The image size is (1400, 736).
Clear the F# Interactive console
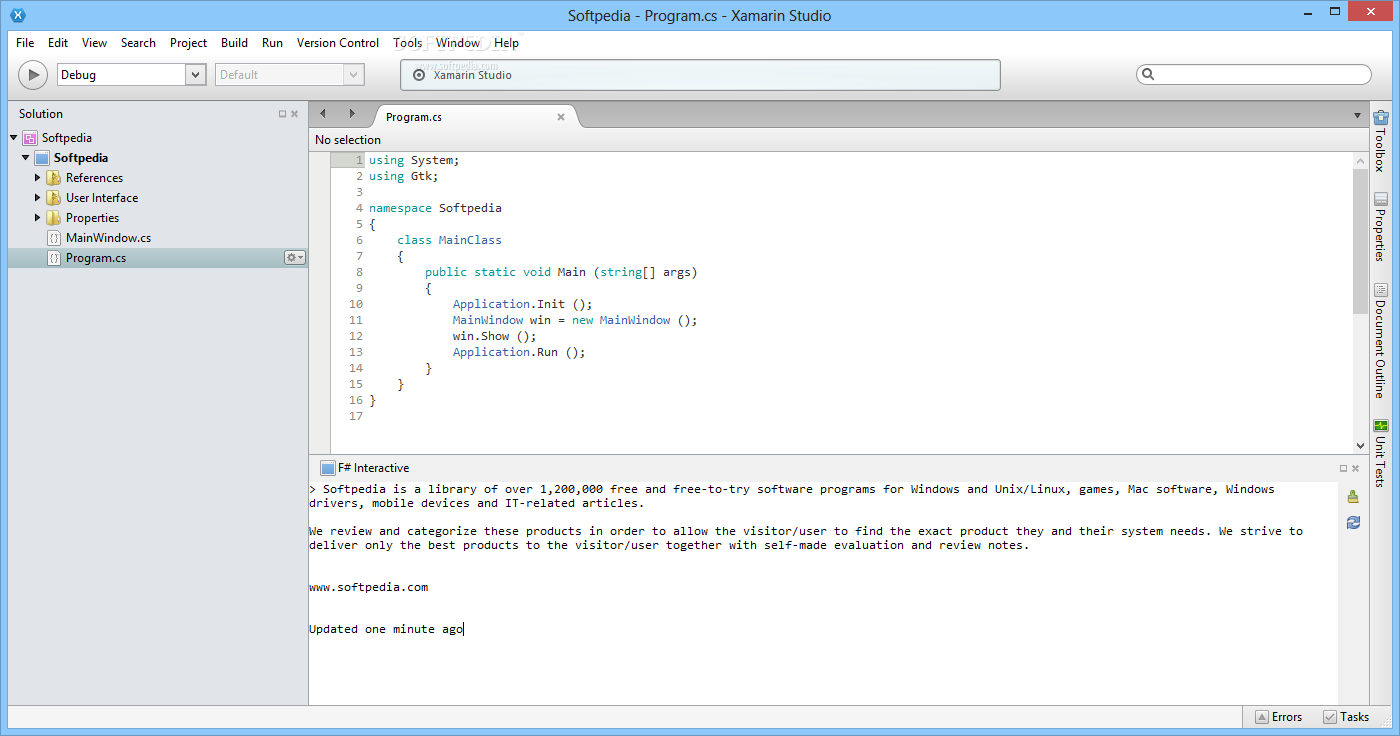[x=1353, y=497]
